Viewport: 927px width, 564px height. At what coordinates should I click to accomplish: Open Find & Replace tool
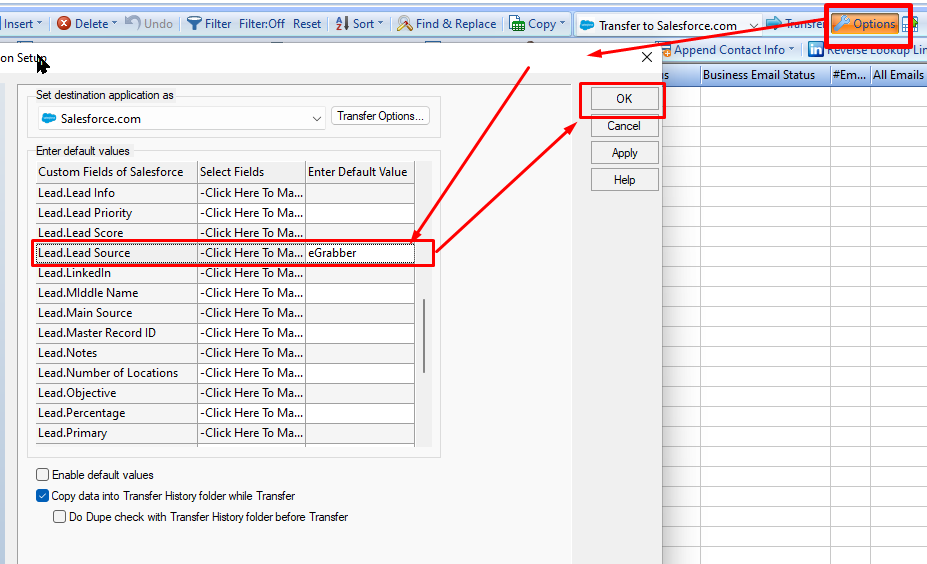pos(446,24)
